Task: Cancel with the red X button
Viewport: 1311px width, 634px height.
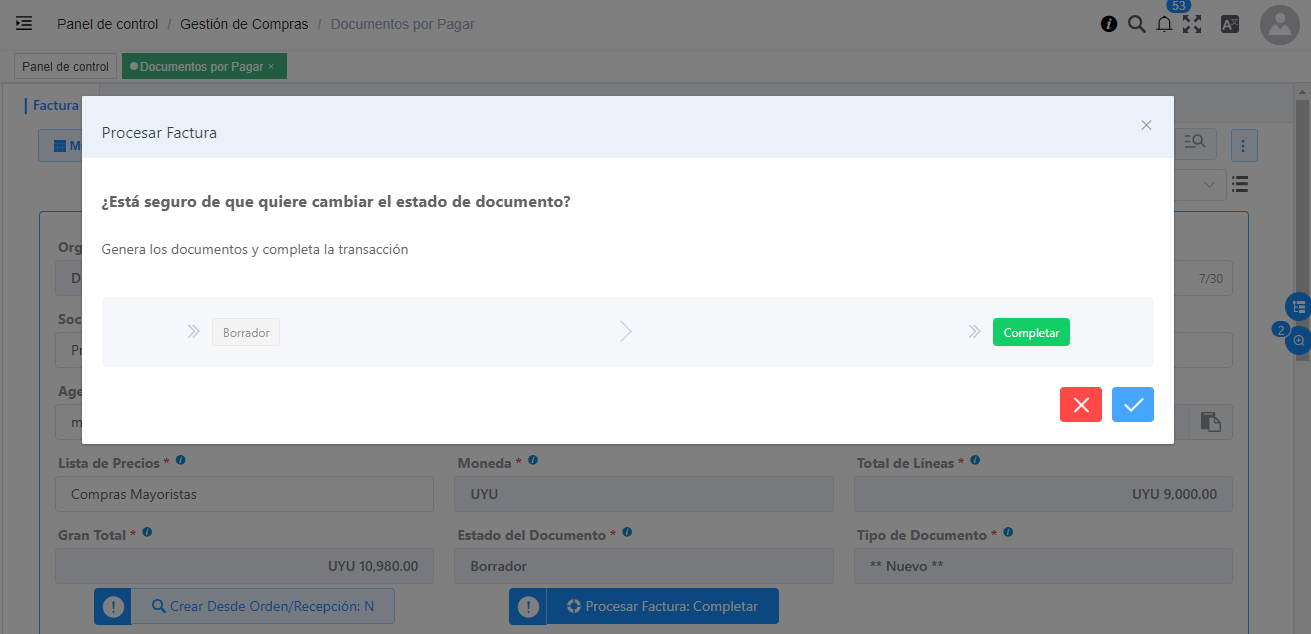Action: click(x=1080, y=404)
